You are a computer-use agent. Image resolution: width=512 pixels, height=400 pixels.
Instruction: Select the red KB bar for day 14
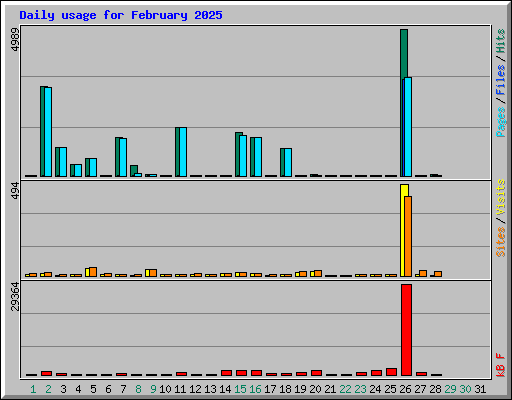click(226, 373)
